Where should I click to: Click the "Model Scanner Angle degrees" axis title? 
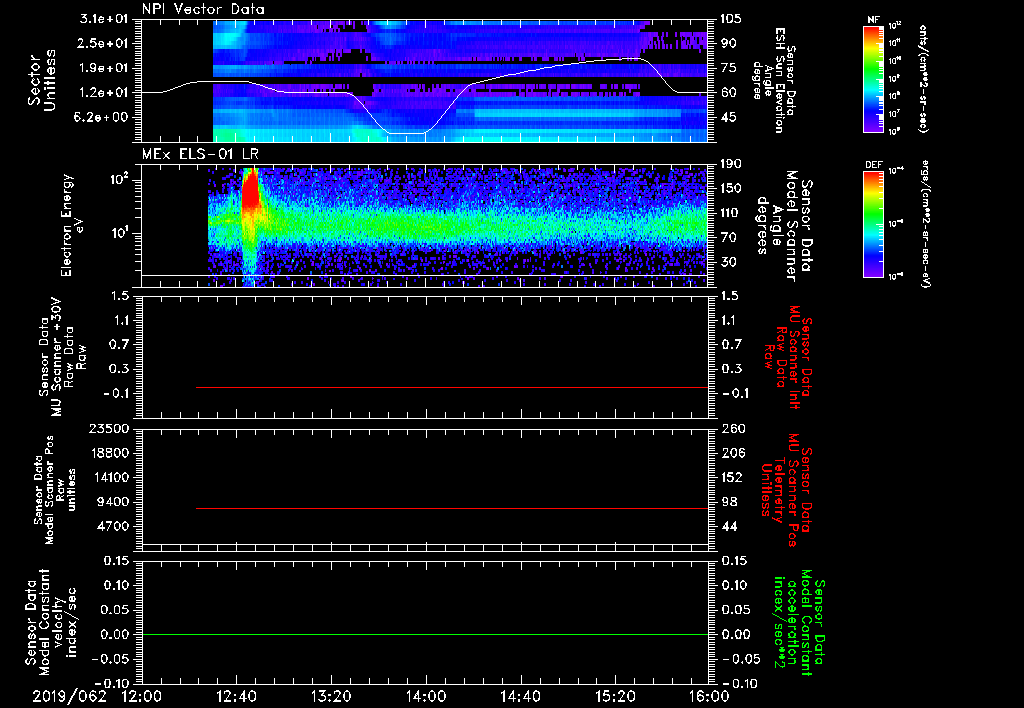tap(783, 226)
